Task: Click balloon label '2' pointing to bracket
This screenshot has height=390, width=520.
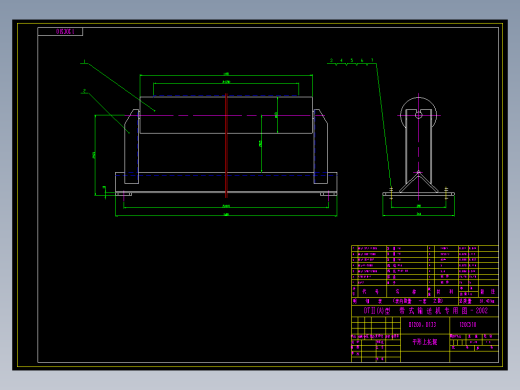Action: pos(84,91)
